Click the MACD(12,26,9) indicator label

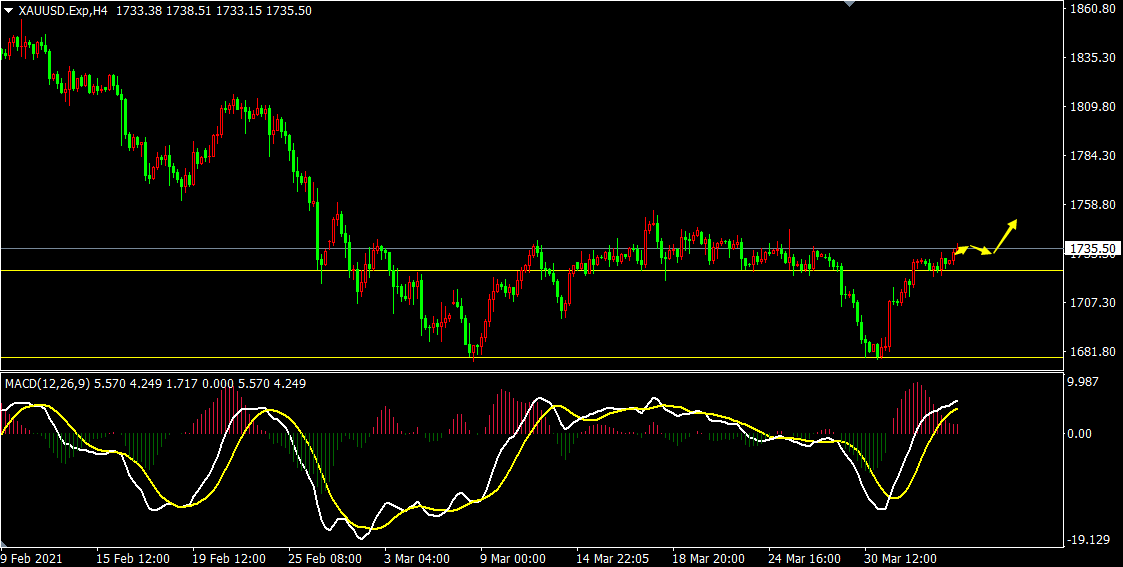click(46, 383)
